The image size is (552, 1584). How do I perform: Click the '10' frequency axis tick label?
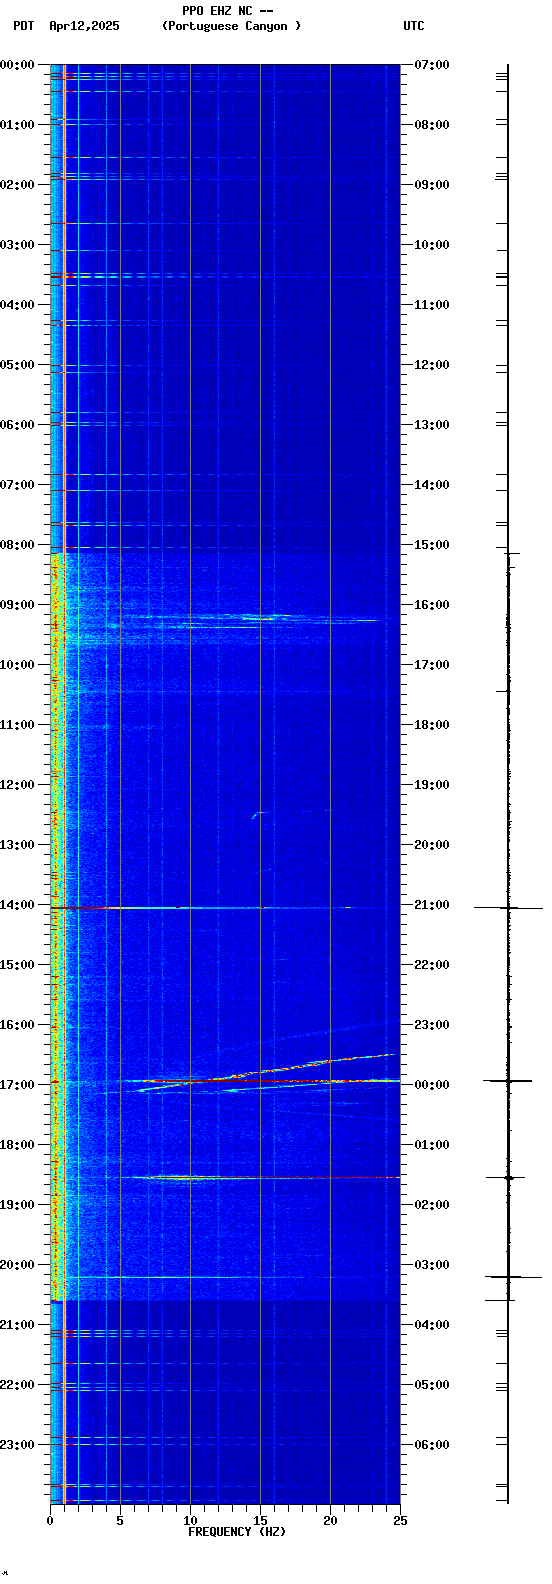(190, 1522)
